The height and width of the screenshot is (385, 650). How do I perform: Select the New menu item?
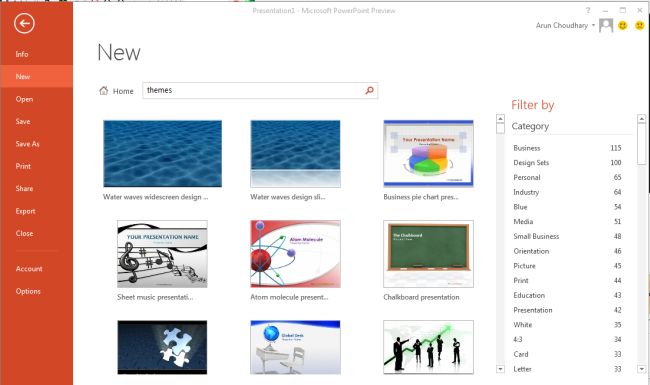[36, 77]
